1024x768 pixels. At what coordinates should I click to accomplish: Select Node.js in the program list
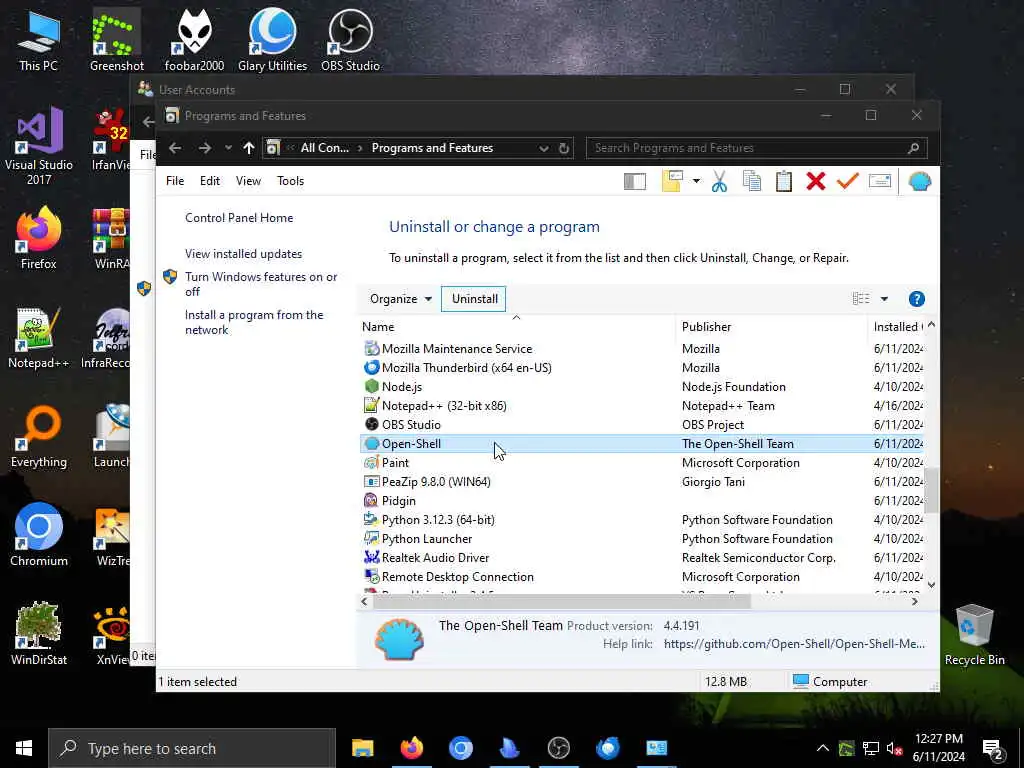641,387
